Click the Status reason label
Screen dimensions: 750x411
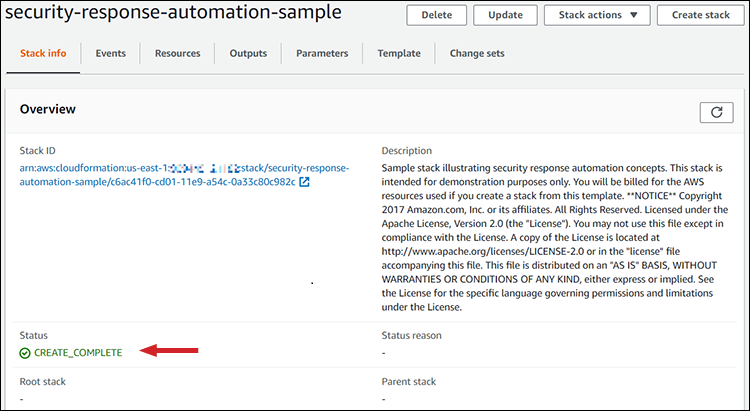coord(411,335)
